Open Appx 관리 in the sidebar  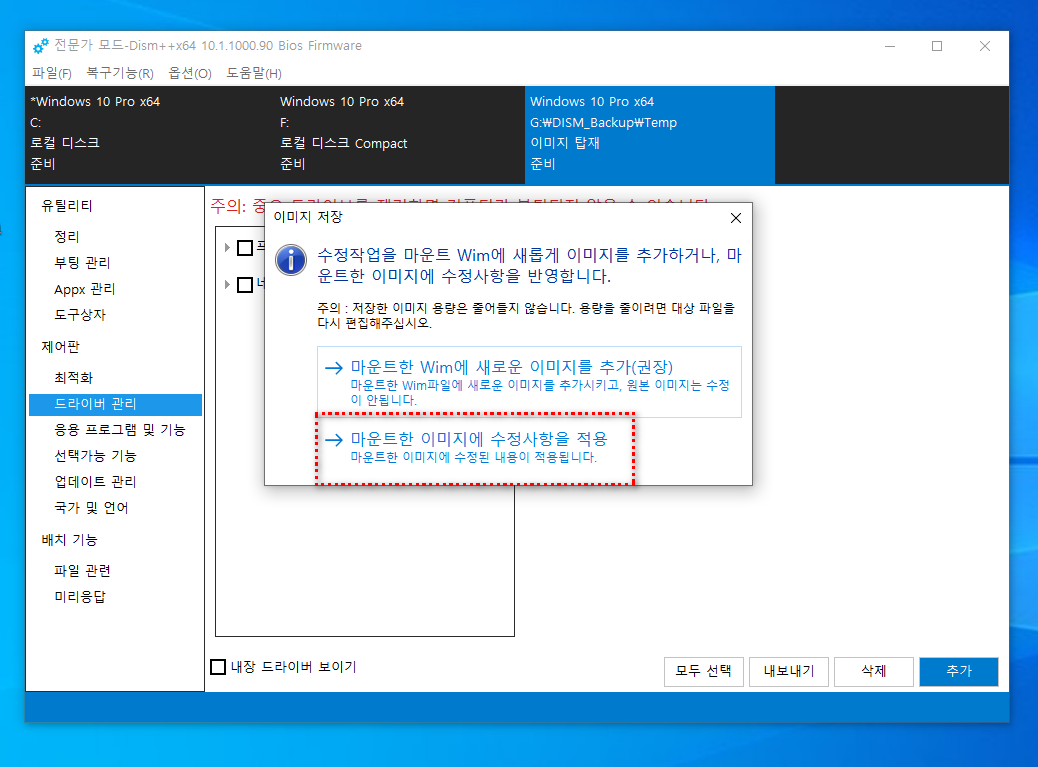click(x=85, y=289)
